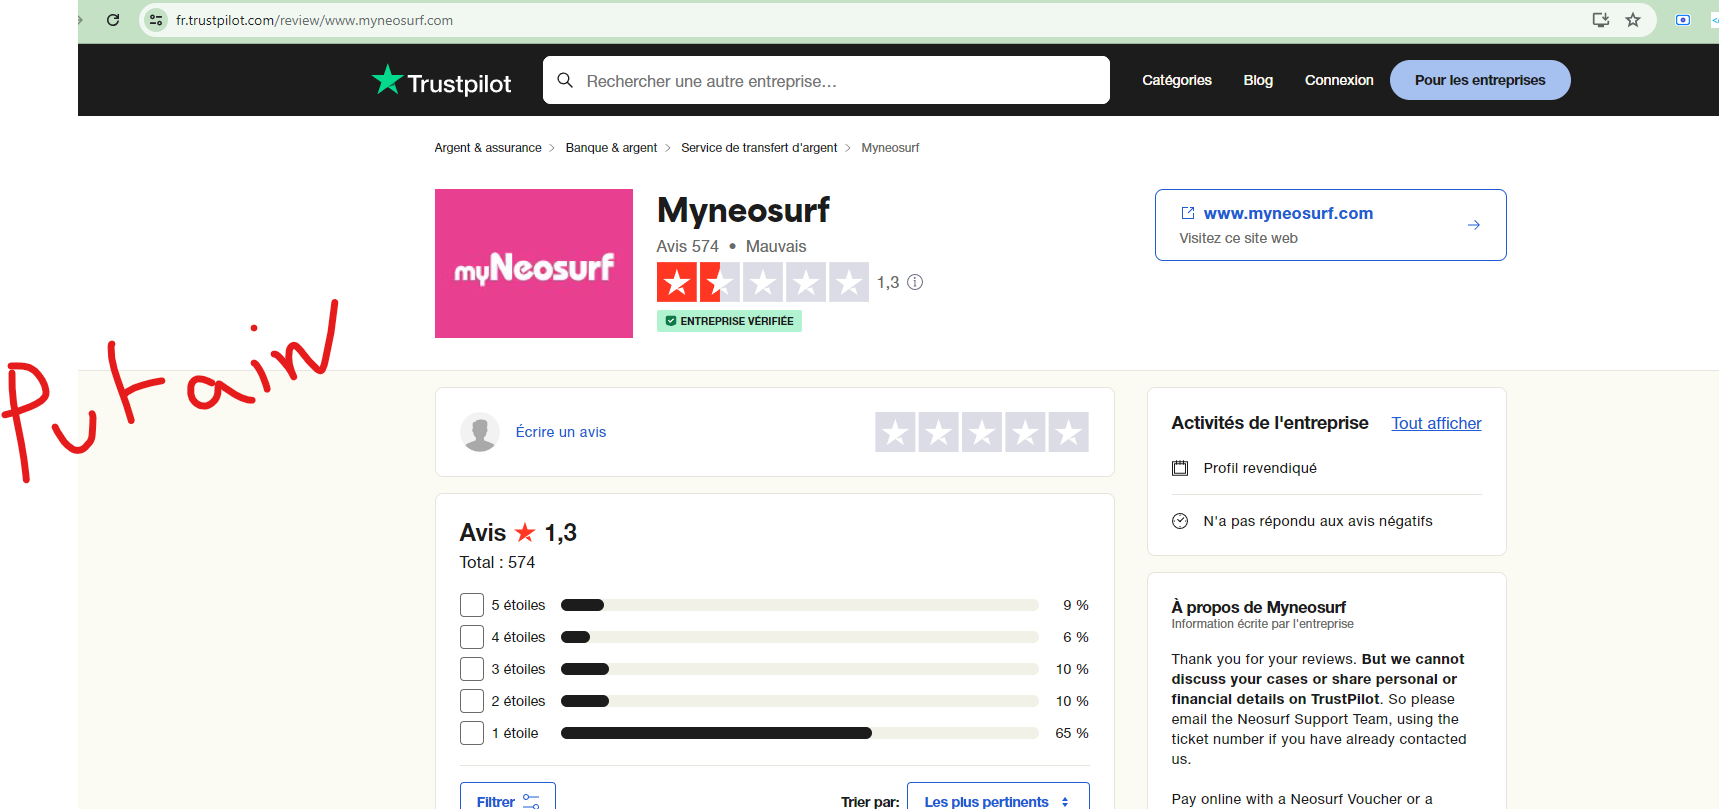Click the Service de transfert d'argent breadcrumb

pyautogui.click(x=759, y=148)
